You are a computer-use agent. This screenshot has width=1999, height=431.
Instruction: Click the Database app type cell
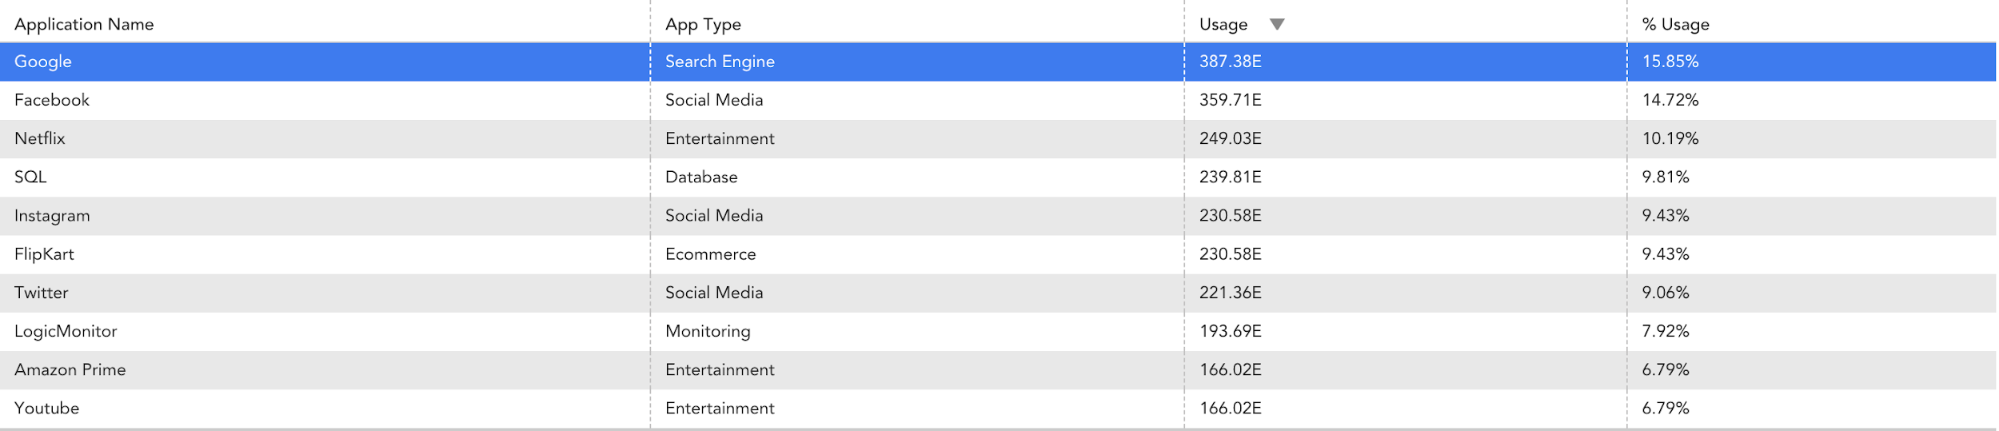coord(701,177)
